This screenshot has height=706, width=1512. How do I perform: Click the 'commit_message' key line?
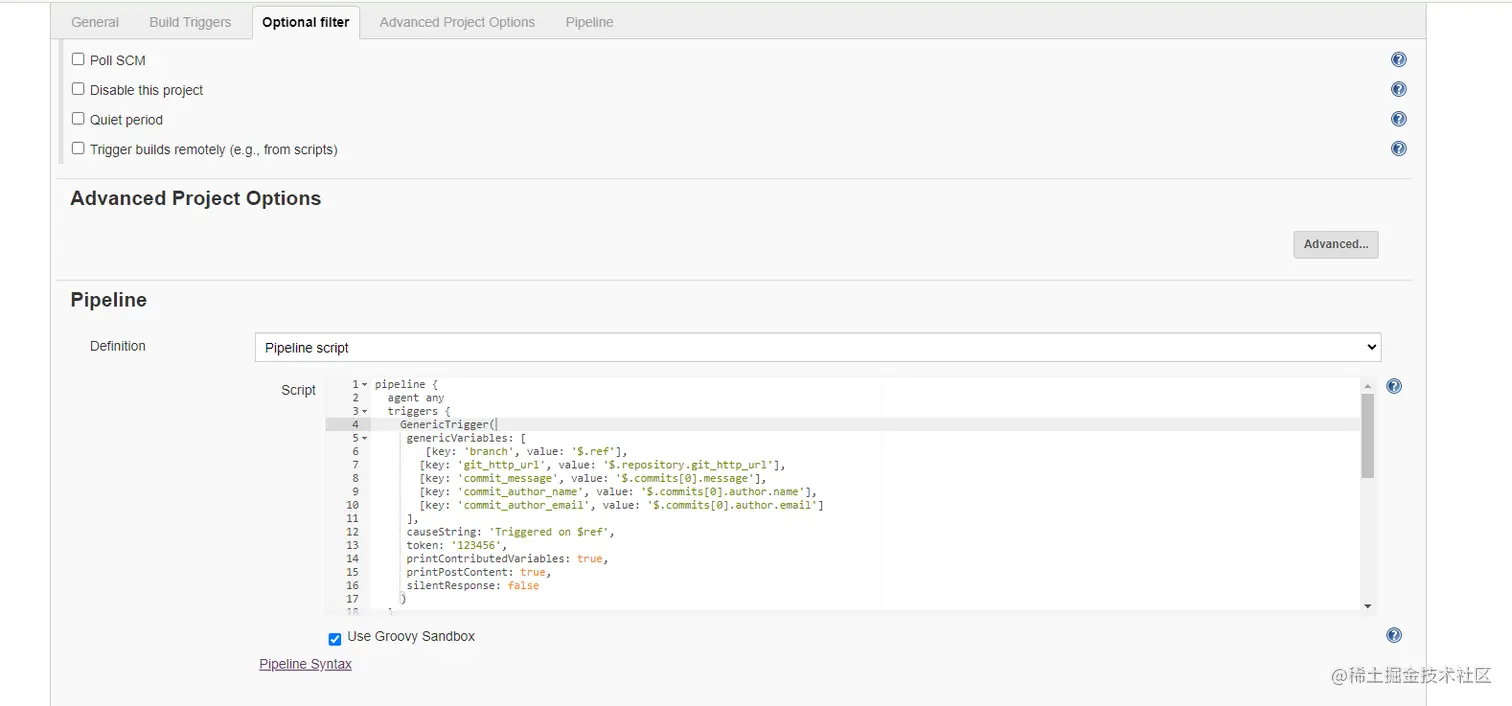[x=593, y=478]
